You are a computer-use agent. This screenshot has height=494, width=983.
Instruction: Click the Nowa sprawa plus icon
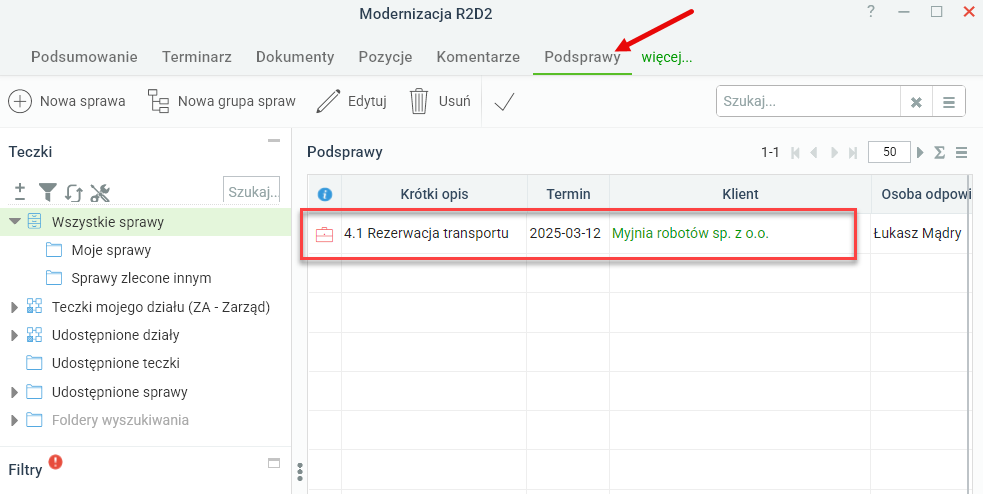pos(20,101)
